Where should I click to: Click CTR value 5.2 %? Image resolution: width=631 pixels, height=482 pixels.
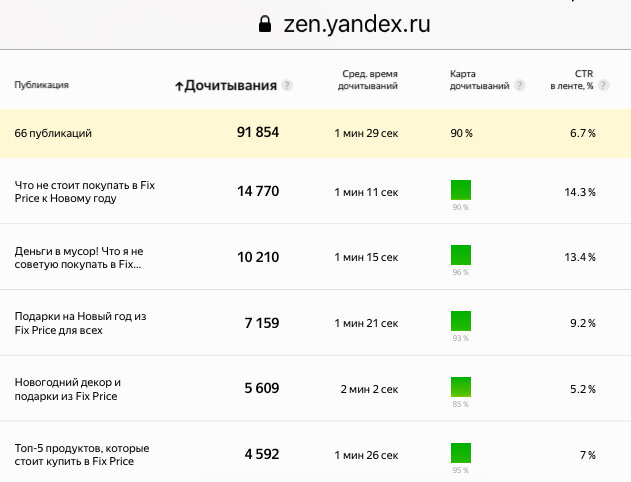pos(583,389)
